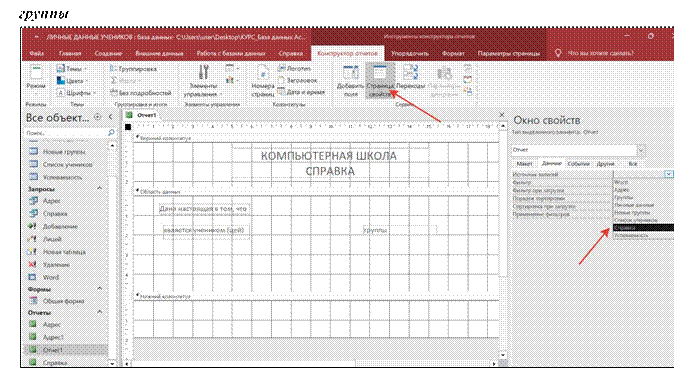Click the Группировка icon

pos(134,69)
